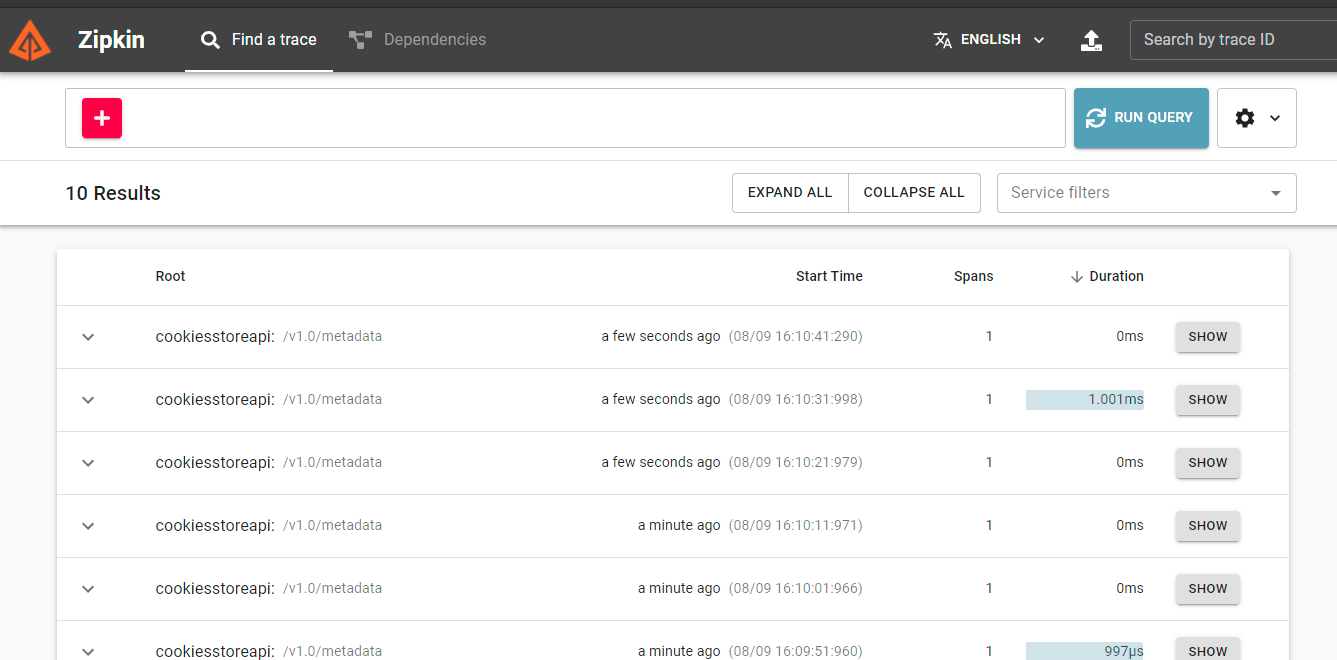Expand the 16:10:11:971 trace row
Screen dimensions: 1337x660
pyautogui.click(x=88, y=526)
